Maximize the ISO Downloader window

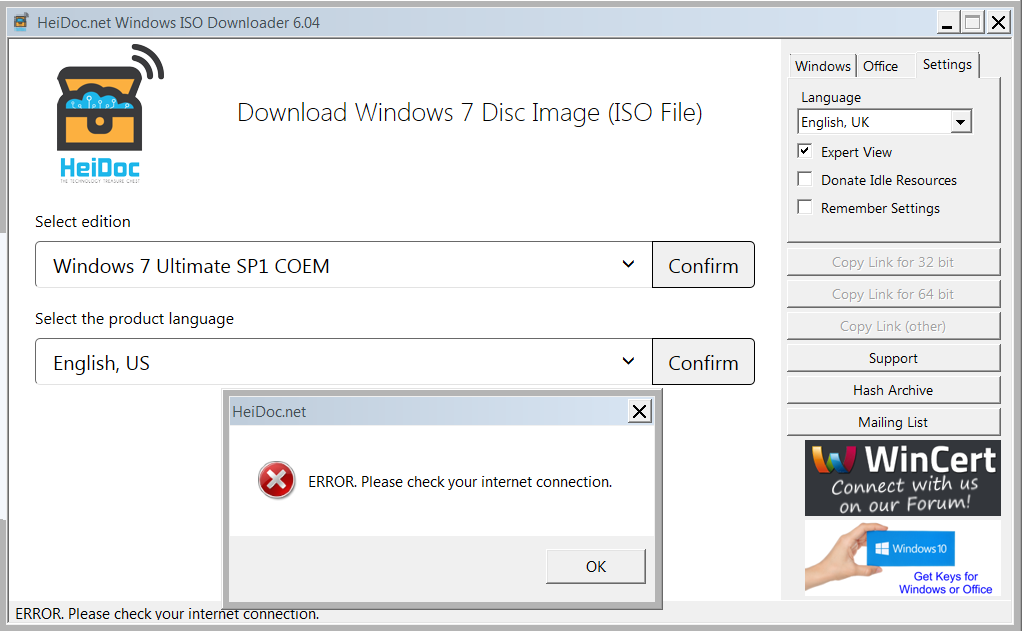point(972,23)
